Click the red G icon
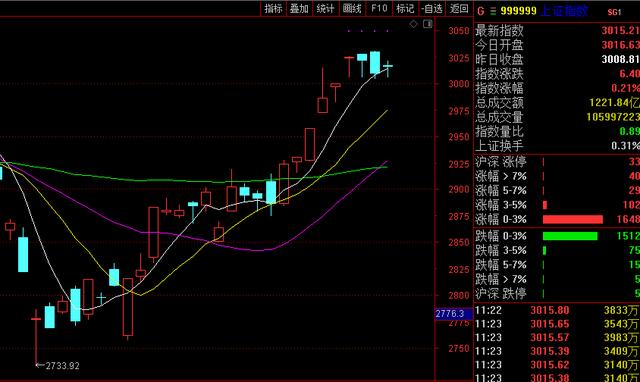The height and width of the screenshot is (382, 640). 480,11
